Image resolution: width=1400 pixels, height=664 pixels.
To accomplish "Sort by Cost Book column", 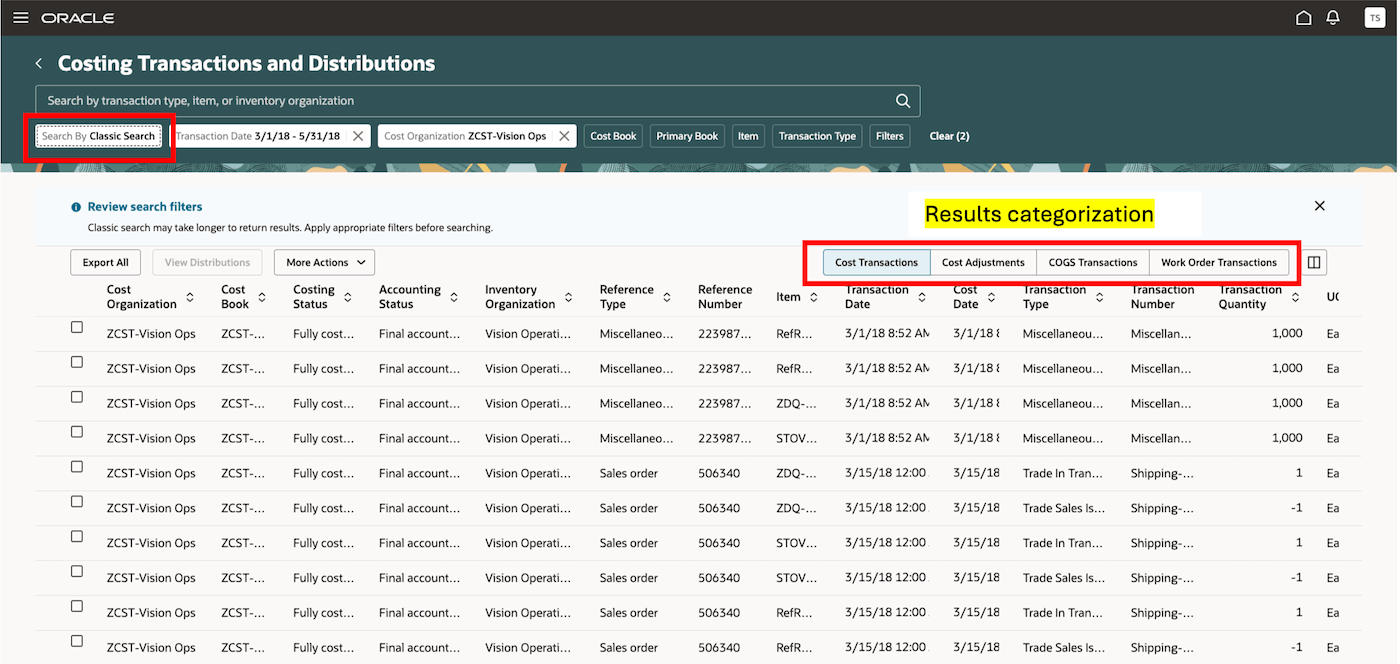I will (x=262, y=298).
